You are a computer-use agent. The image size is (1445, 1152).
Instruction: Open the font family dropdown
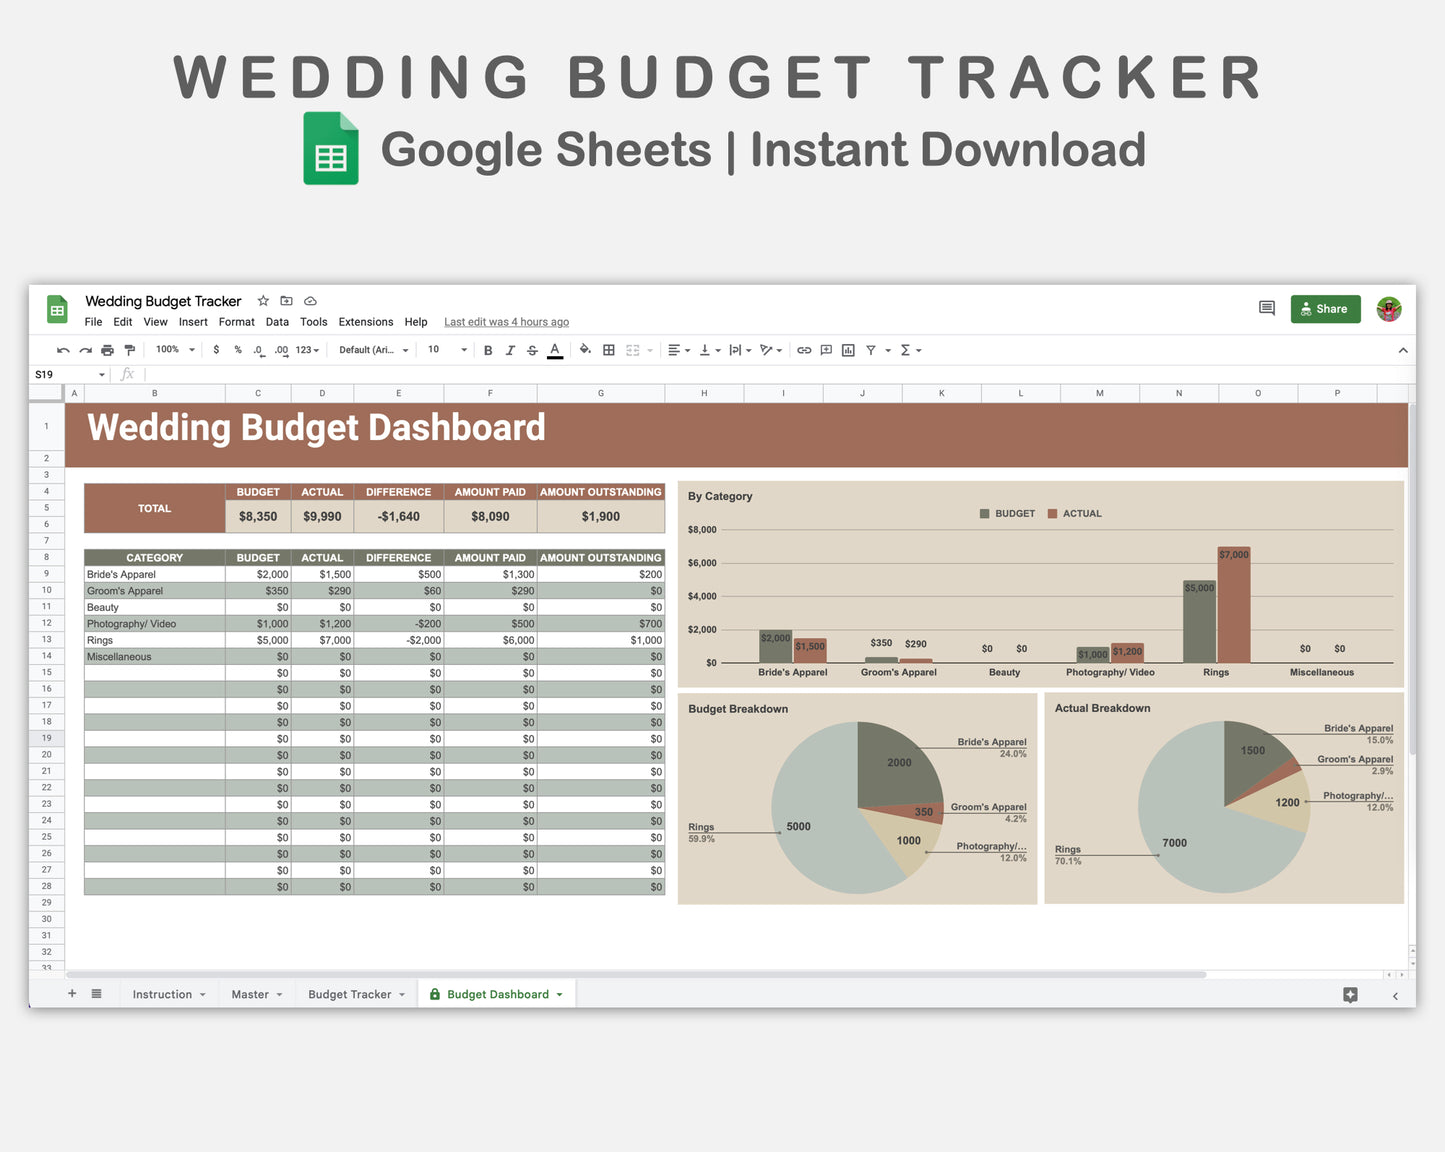[x=372, y=350]
